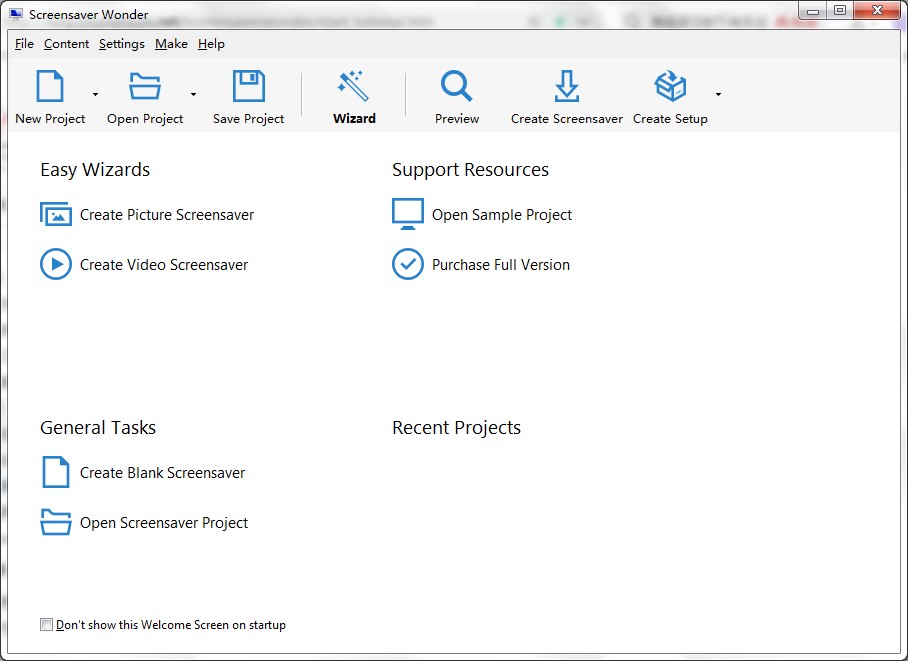
Task: Click the Create Blank Screensaver page icon
Action: 56,472
